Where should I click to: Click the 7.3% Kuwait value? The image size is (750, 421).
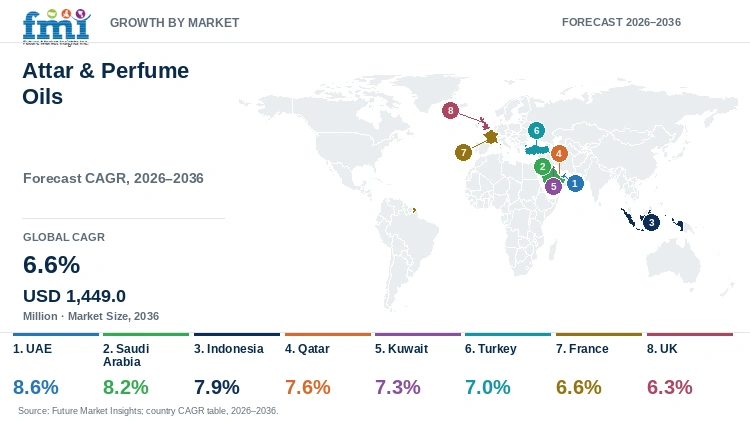[x=397, y=387]
